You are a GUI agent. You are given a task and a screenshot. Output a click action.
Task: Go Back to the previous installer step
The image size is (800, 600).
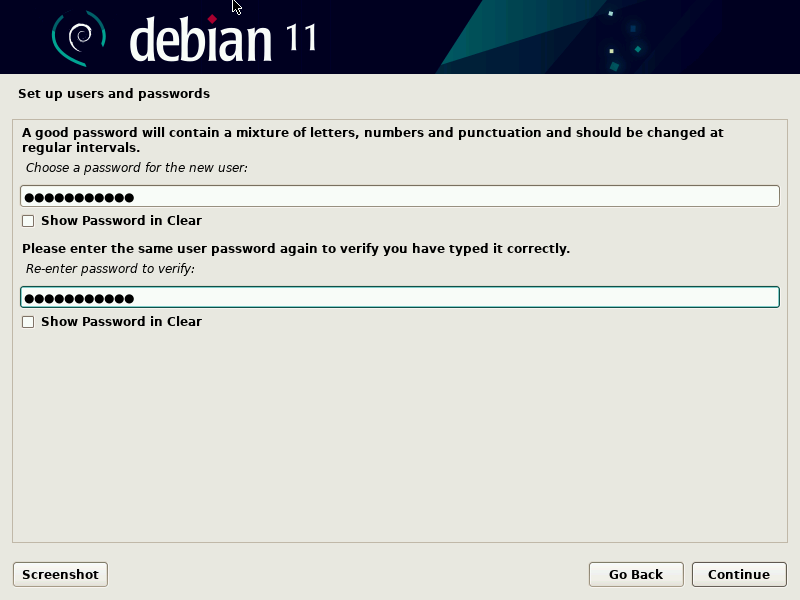pos(635,574)
